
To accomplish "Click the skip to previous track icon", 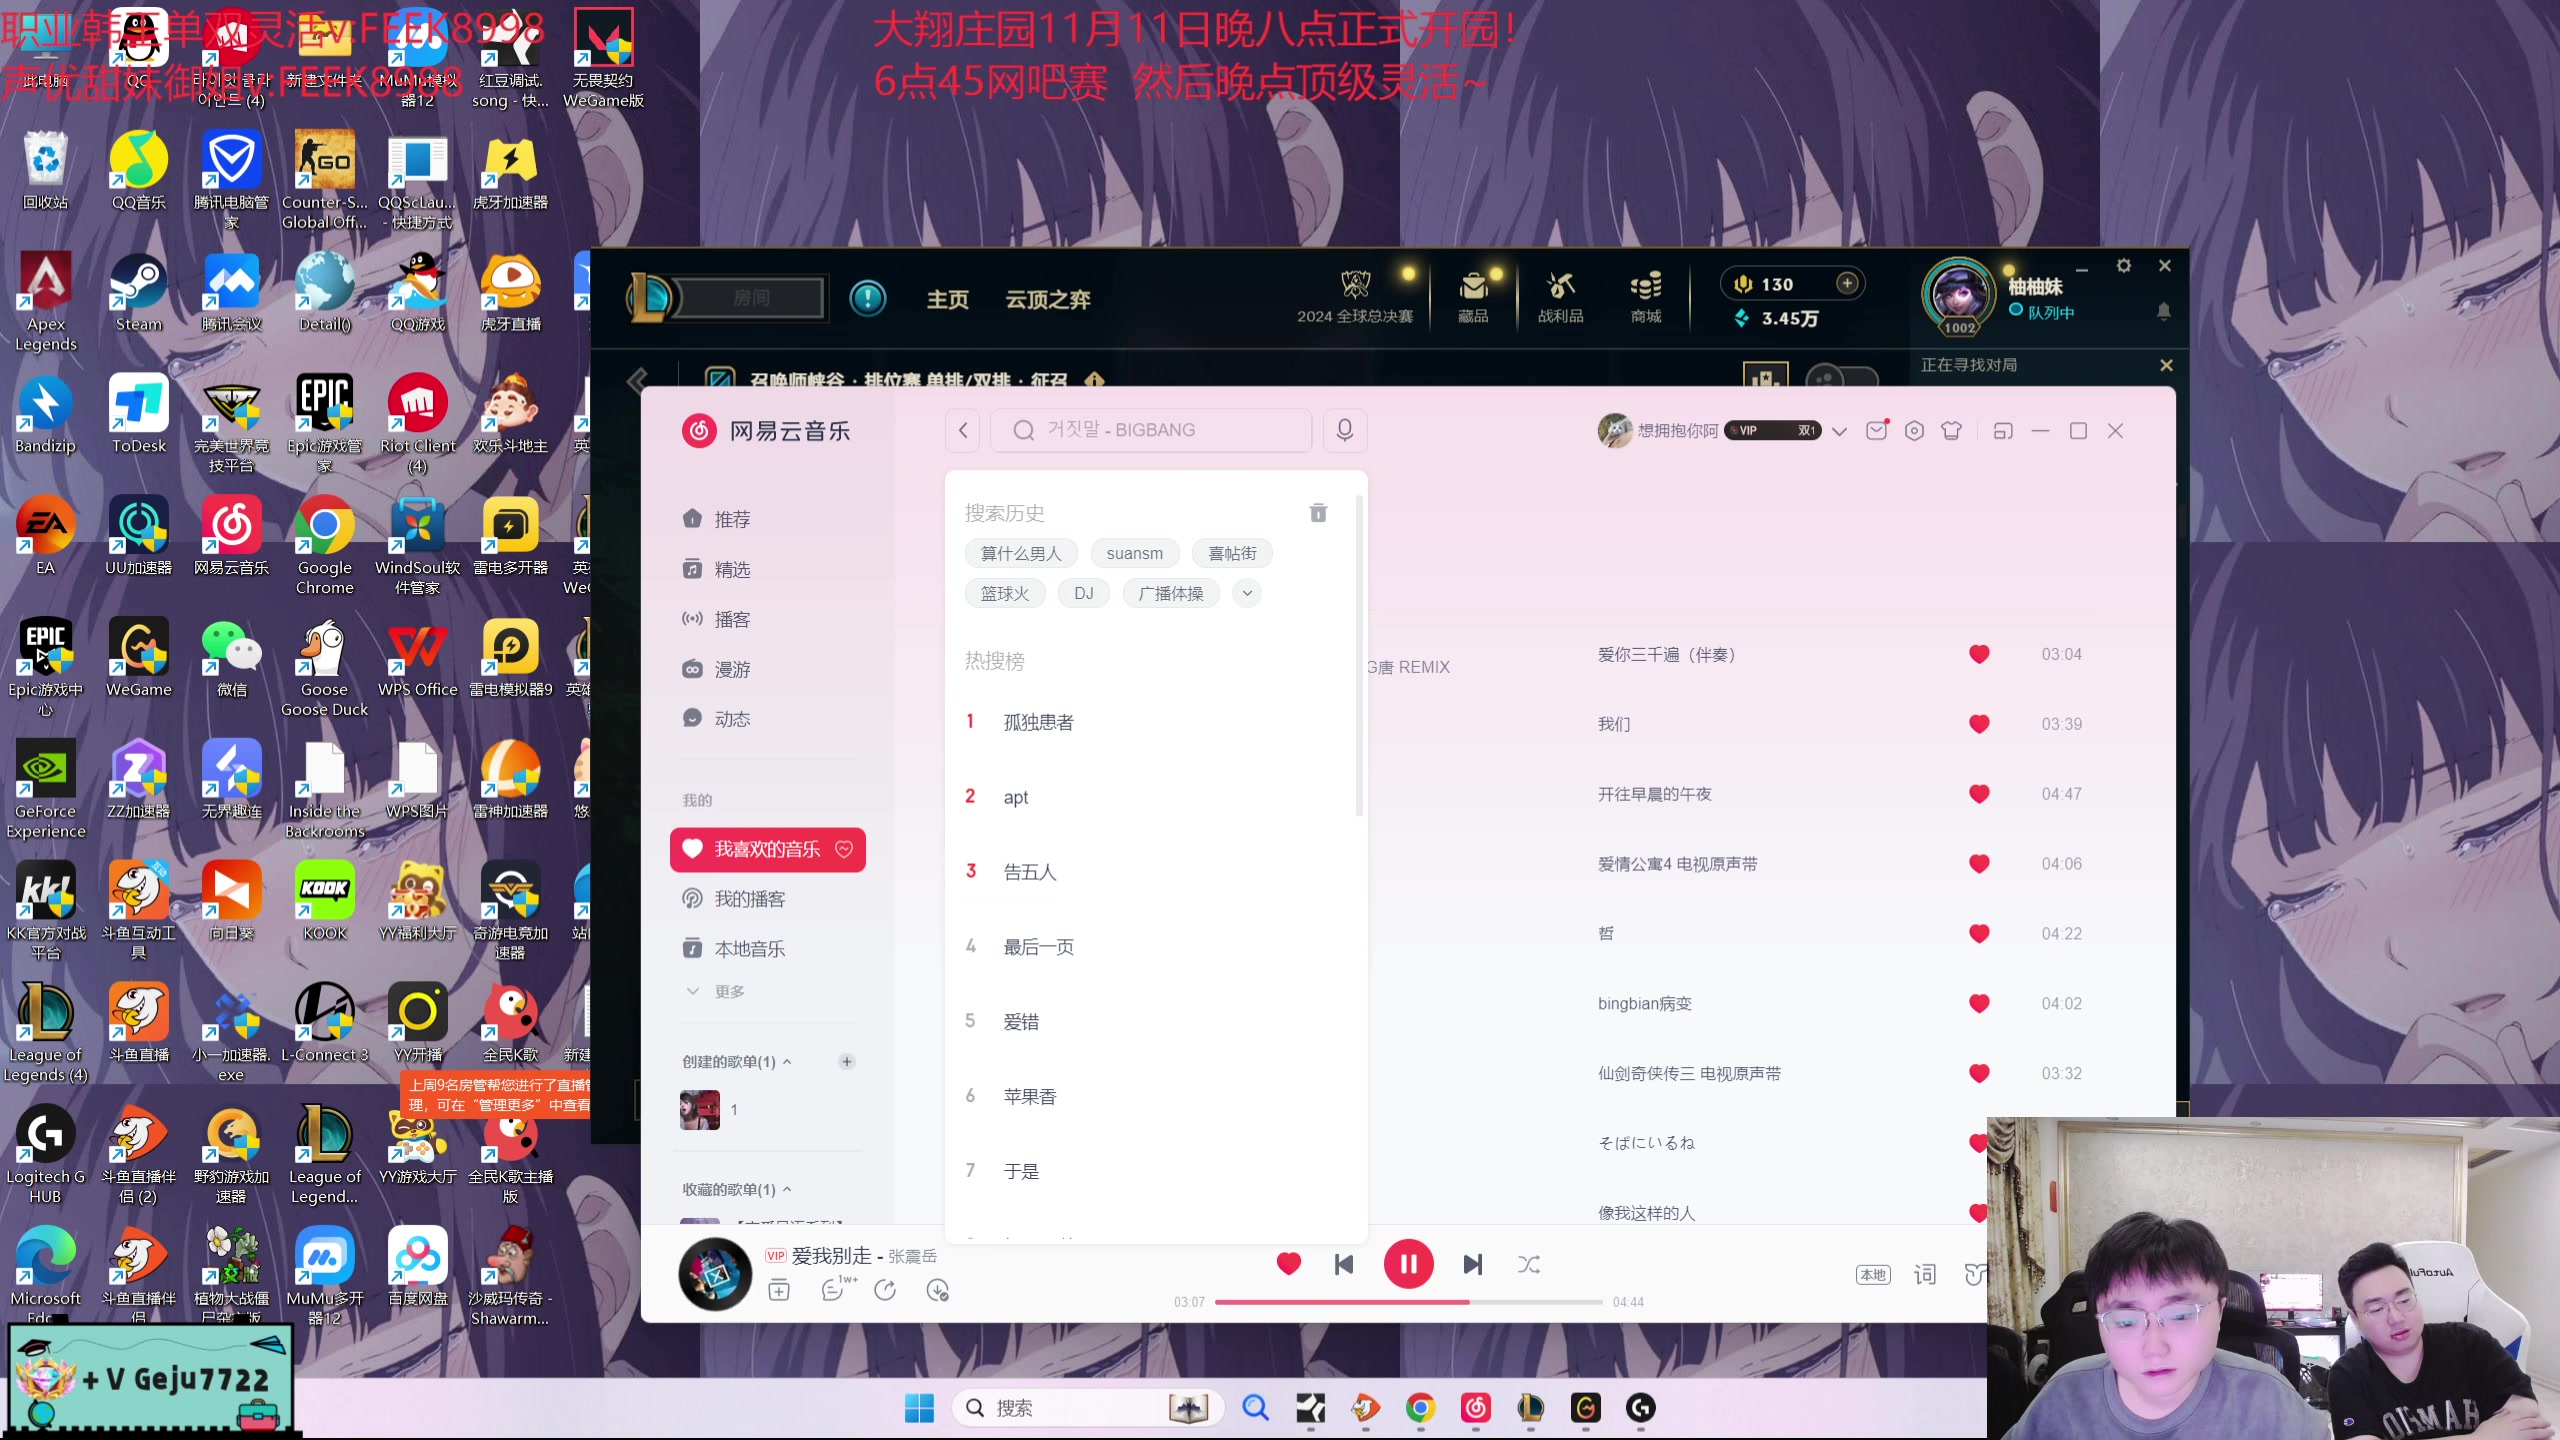I will tap(1345, 1262).
